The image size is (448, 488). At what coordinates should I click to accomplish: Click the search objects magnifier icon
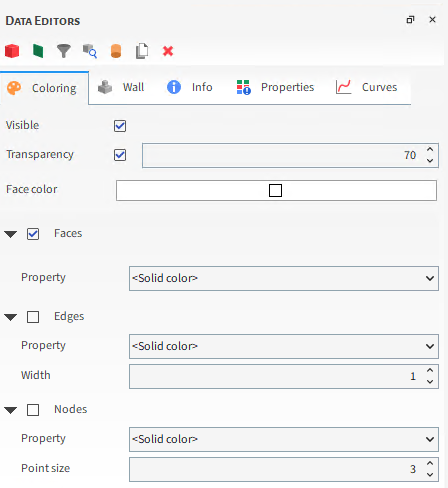90,51
